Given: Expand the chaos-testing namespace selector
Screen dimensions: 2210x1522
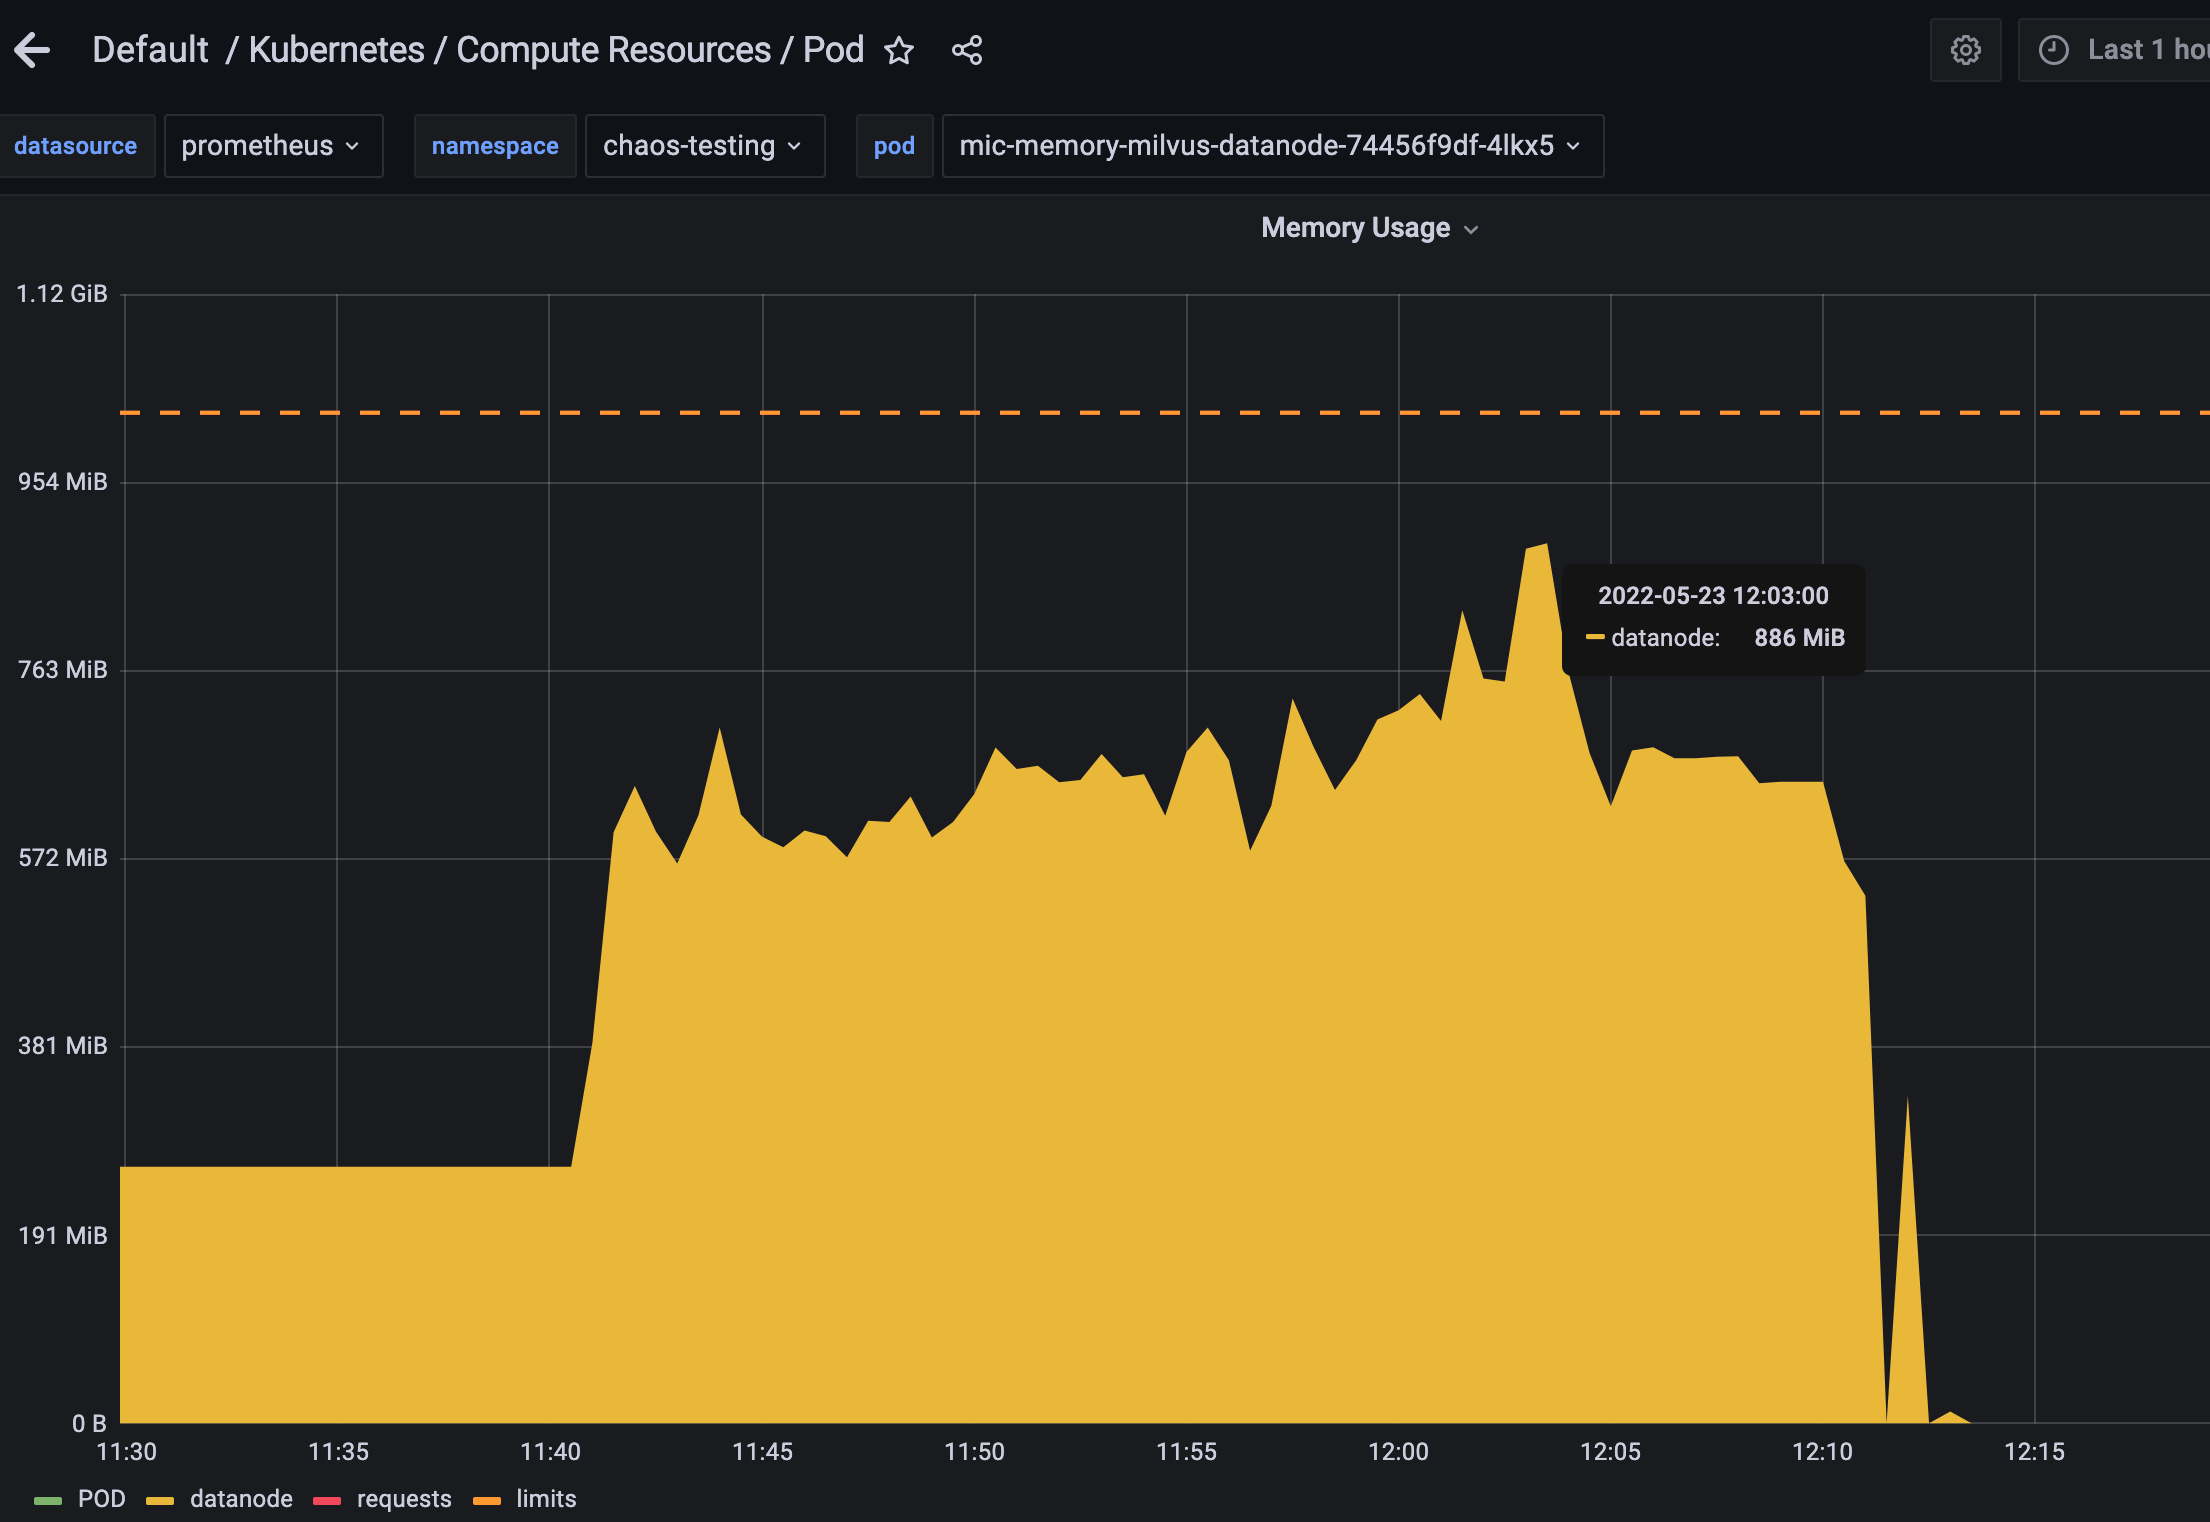Looking at the screenshot, I should pos(704,146).
